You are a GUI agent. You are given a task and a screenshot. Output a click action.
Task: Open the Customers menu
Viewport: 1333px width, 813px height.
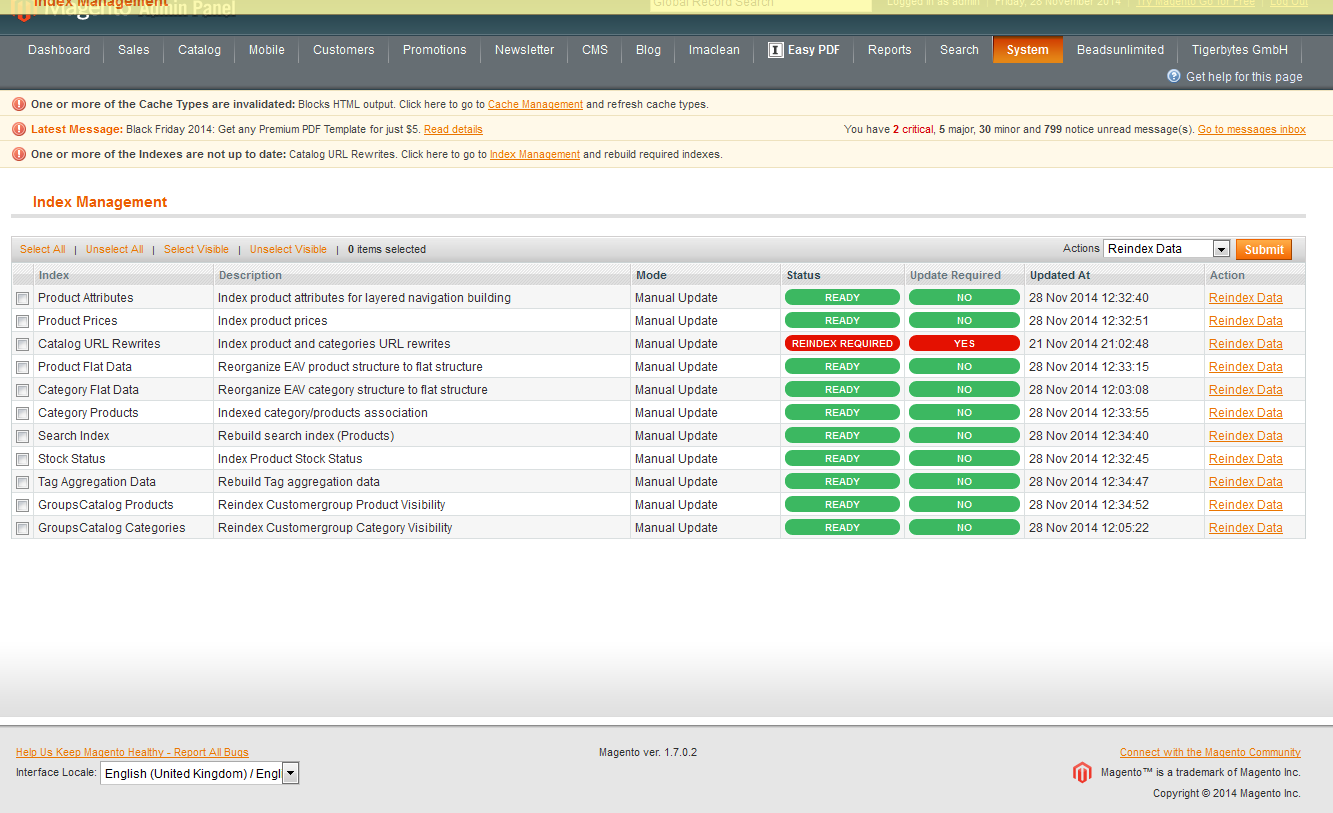pos(343,50)
